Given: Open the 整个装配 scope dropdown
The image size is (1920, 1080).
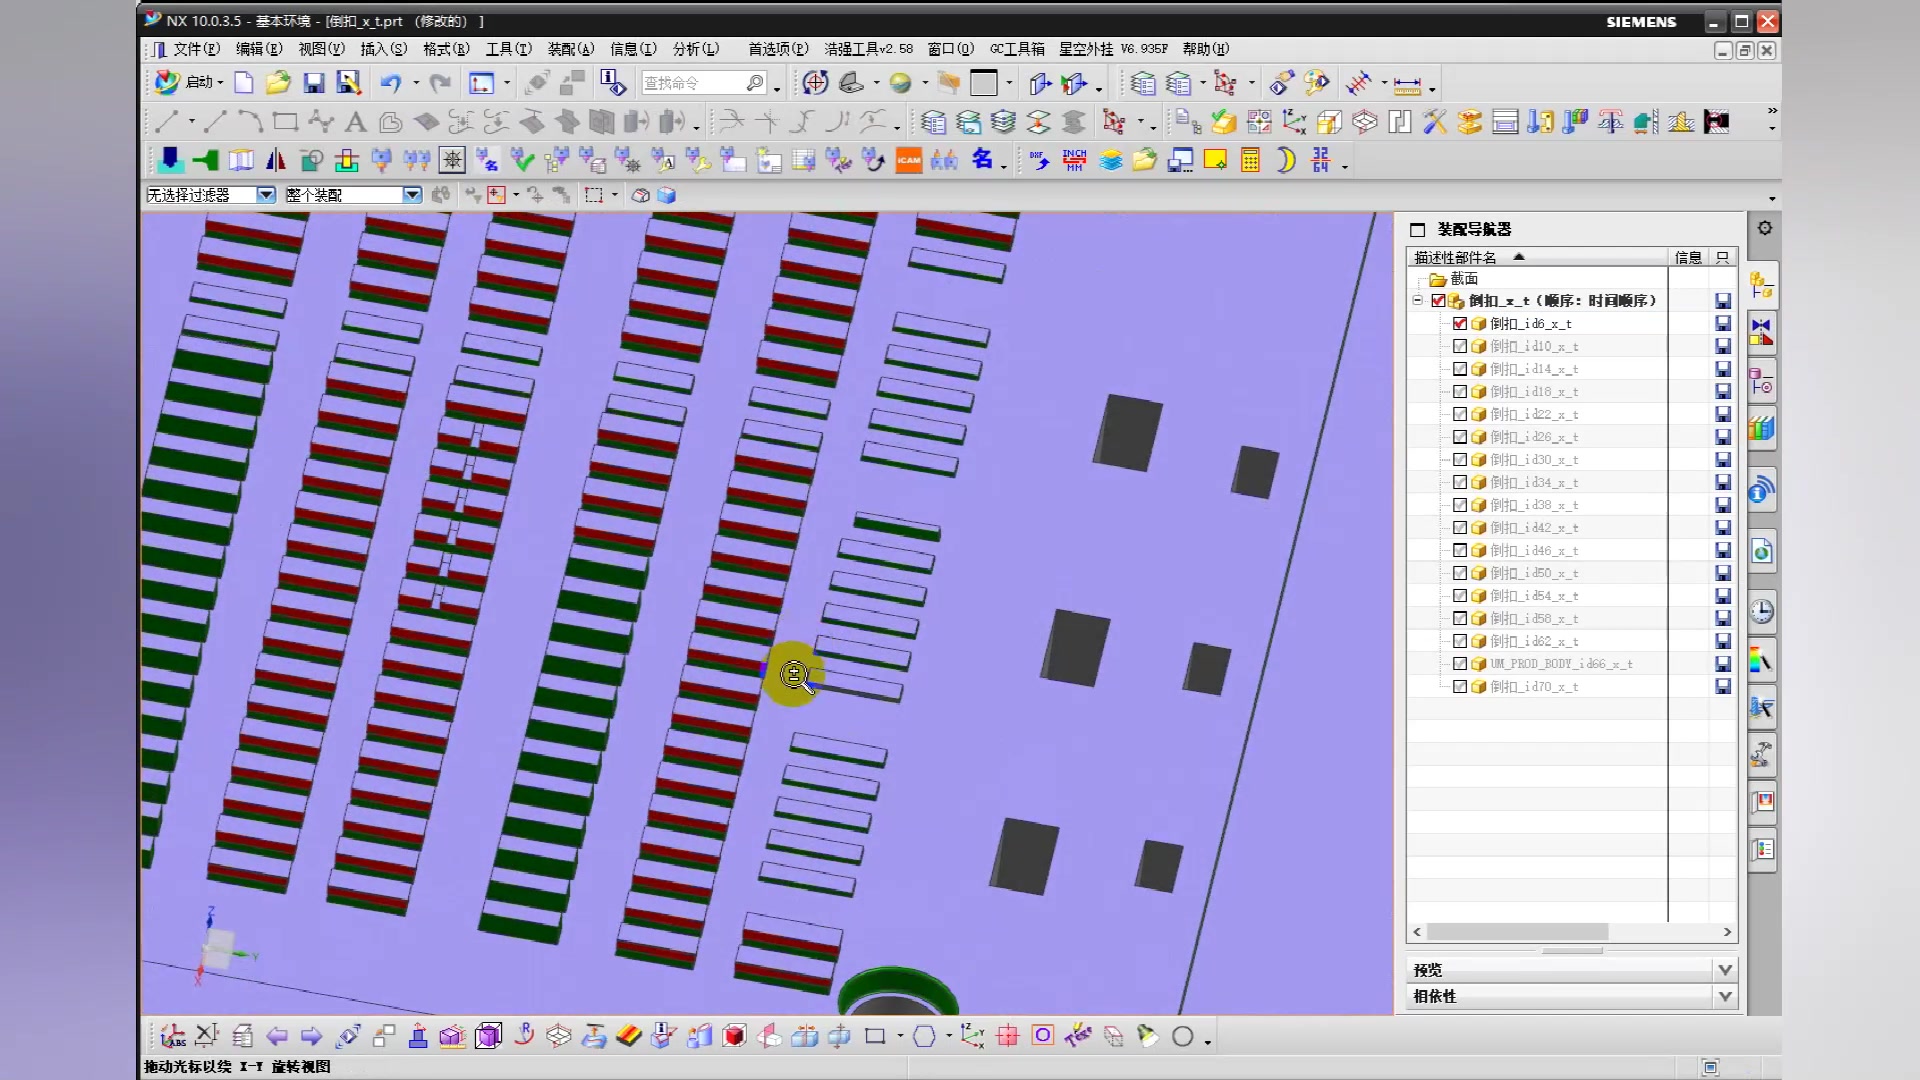Looking at the screenshot, I should coord(412,195).
